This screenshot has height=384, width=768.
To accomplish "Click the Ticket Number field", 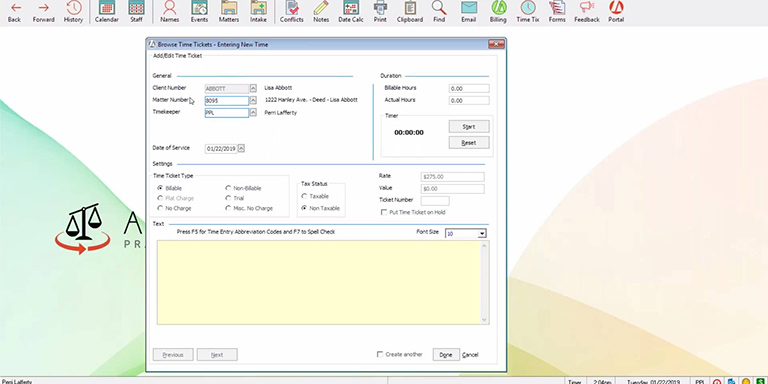I will (x=435, y=201).
